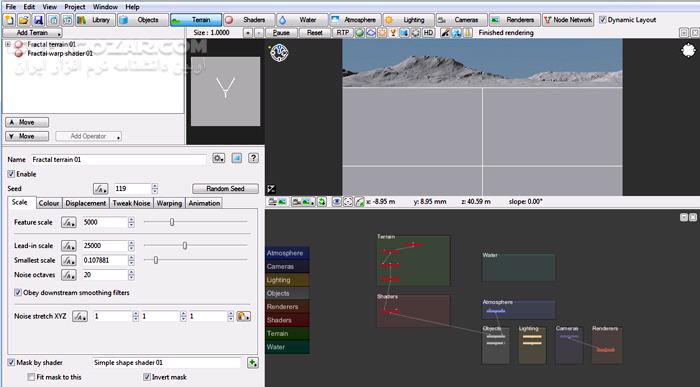The height and width of the screenshot is (387, 700).
Task: Open the render-to-camera dropdown icon below the preview
Action: coord(303,202)
